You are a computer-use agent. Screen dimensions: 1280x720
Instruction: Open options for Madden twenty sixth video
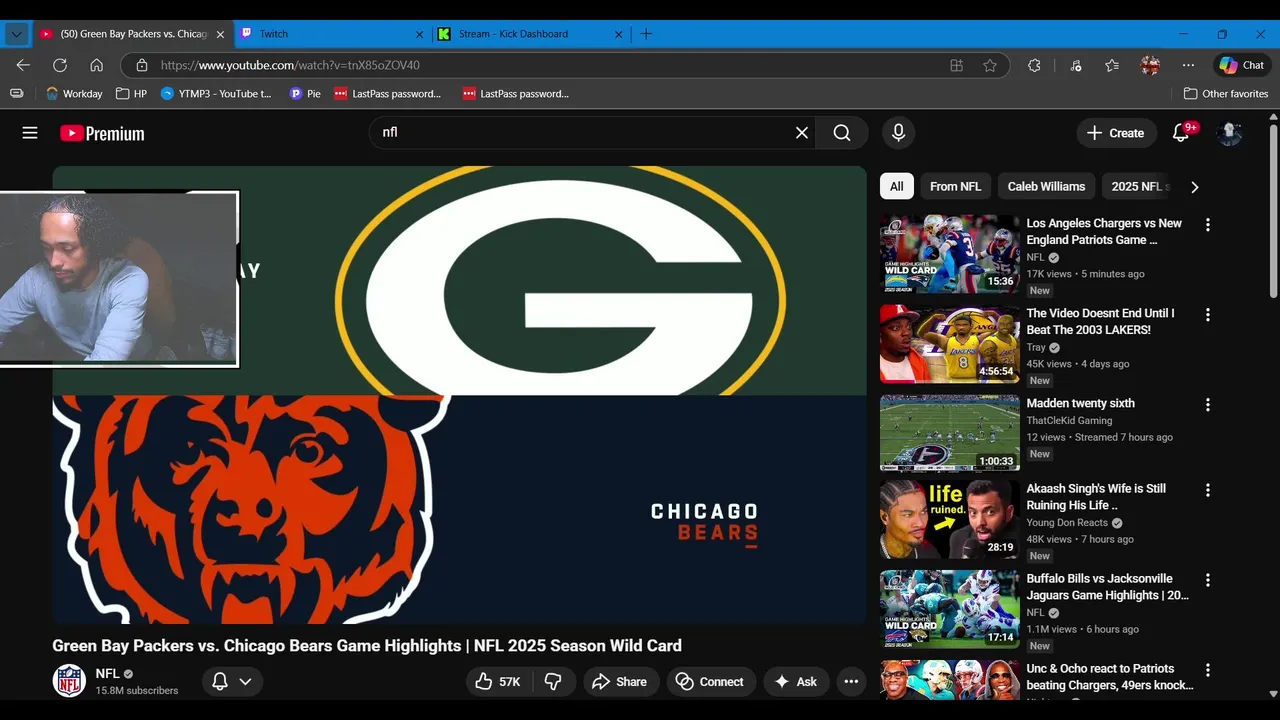tap(1208, 405)
